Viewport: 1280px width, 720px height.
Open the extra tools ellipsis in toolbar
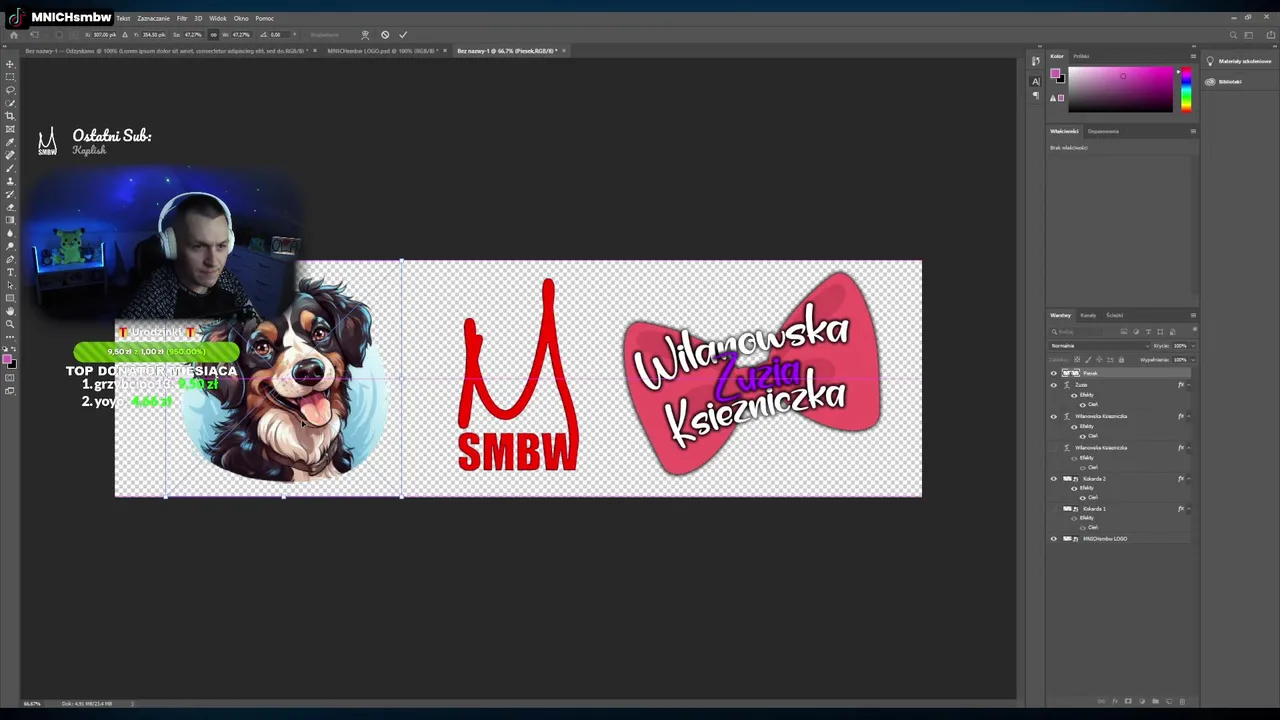coord(10,337)
